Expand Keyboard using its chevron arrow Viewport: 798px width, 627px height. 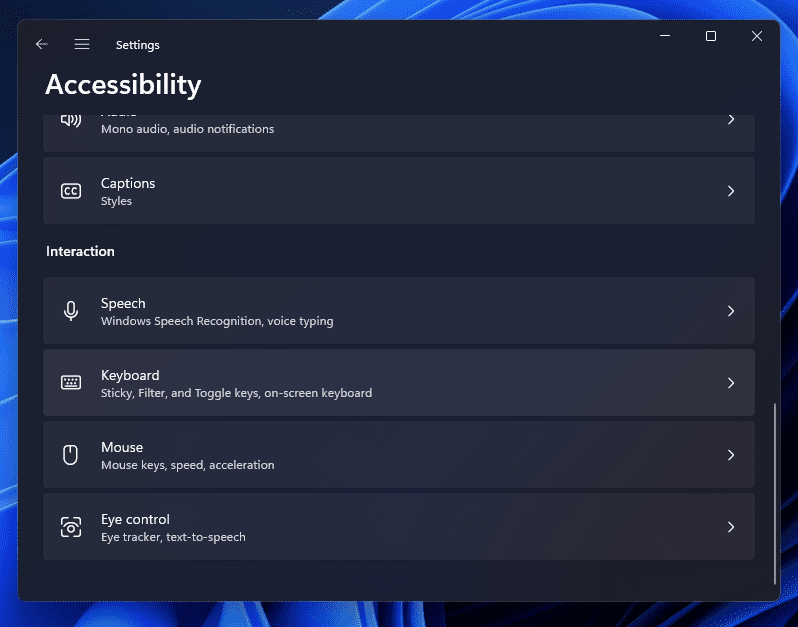click(x=731, y=383)
